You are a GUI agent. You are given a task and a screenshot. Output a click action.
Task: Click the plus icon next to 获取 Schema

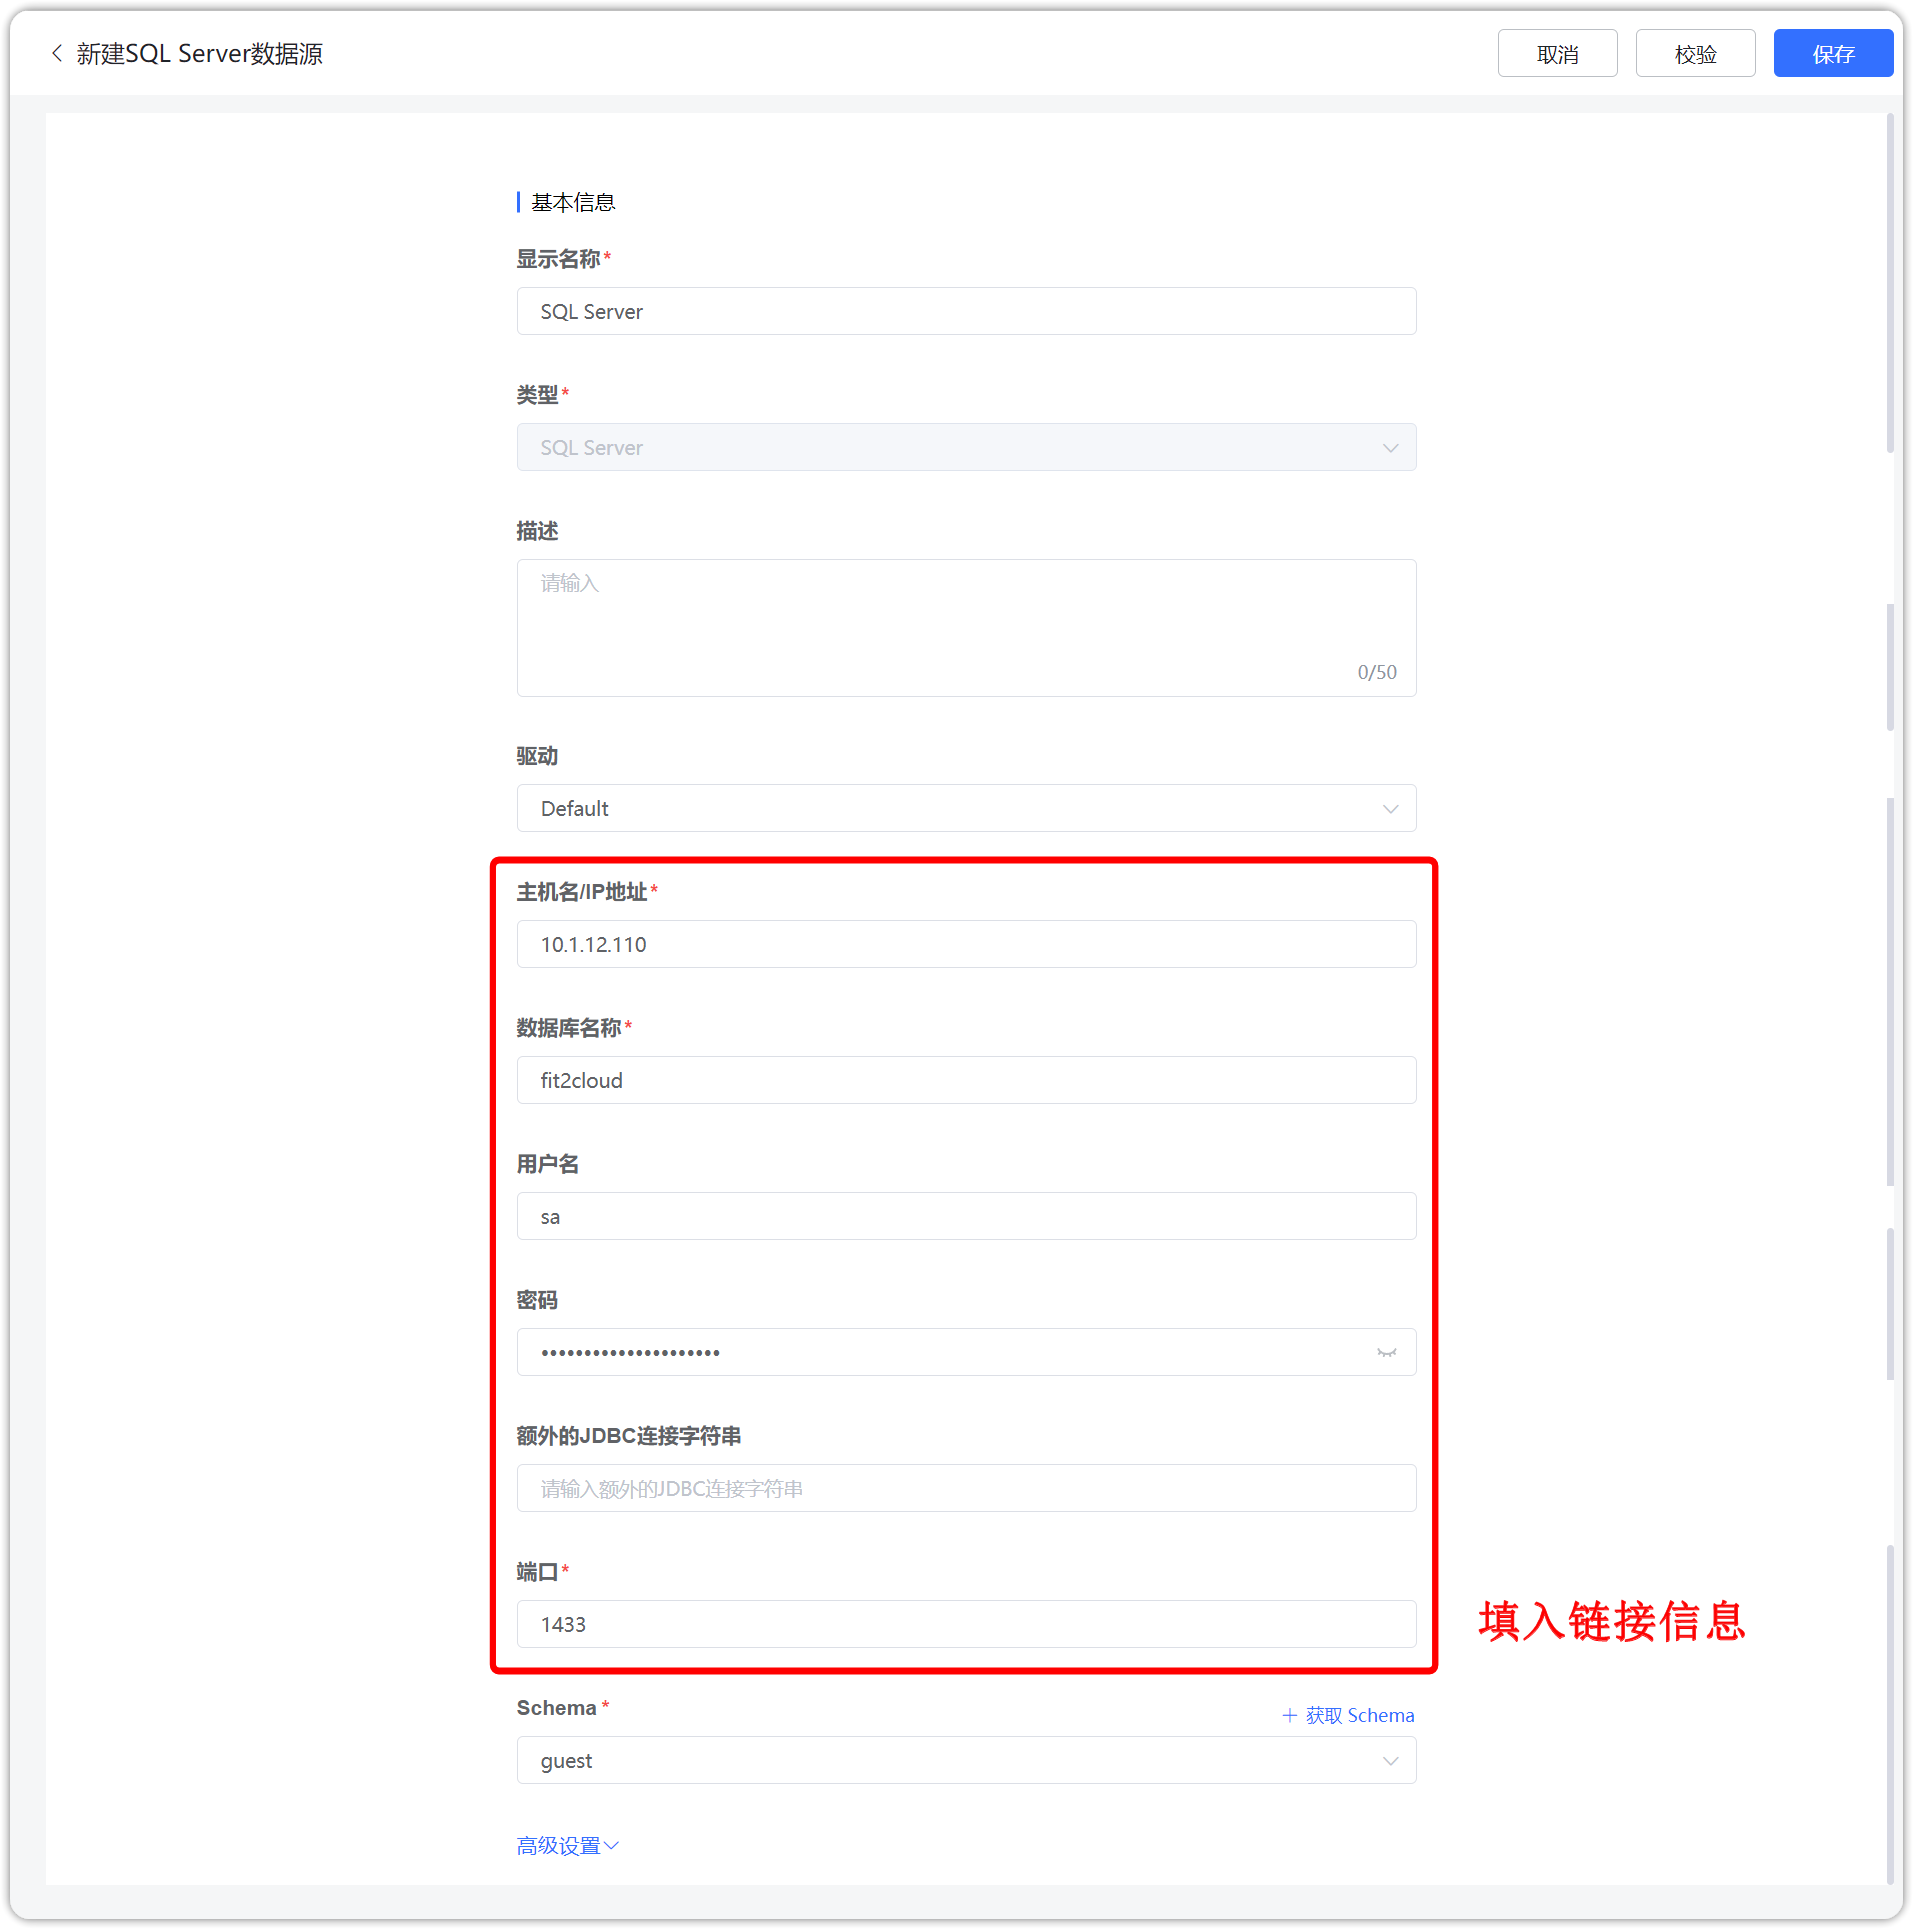pyautogui.click(x=1290, y=1714)
